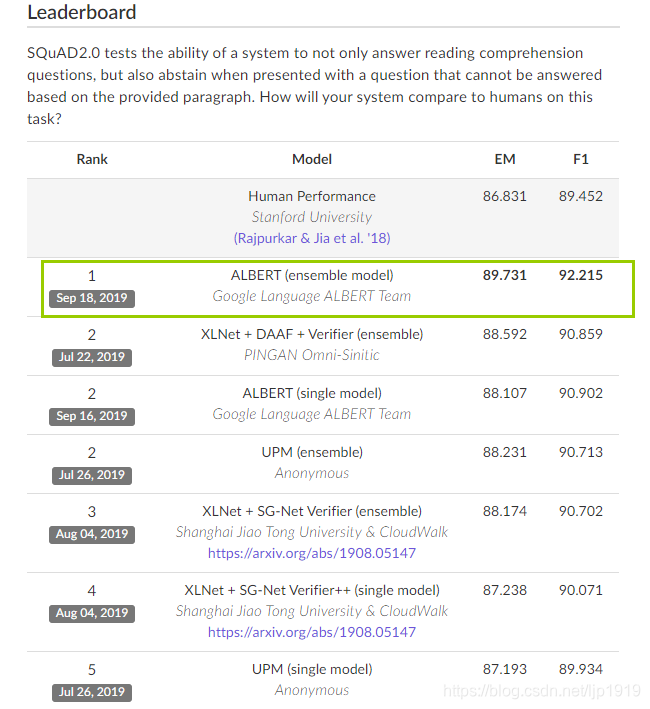Select ALBERT (single model) entry
Image resolution: width=650 pixels, height=709 pixels.
pos(312,393)
